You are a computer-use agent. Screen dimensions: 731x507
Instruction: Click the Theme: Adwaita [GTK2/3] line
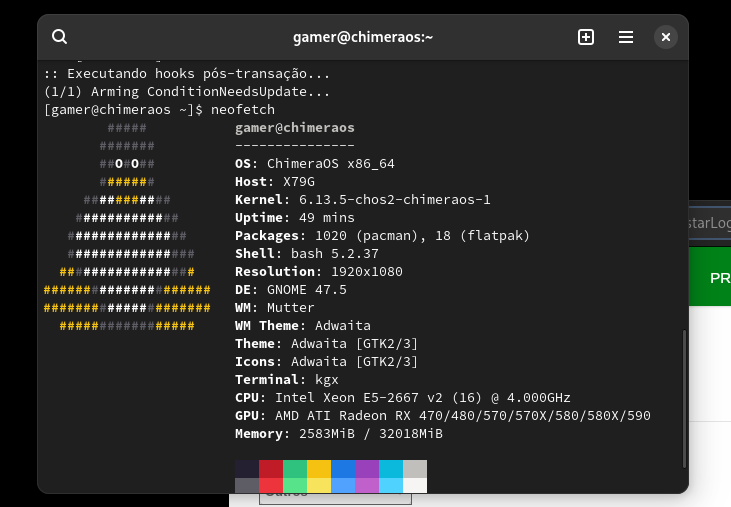[x=326, y=344]
